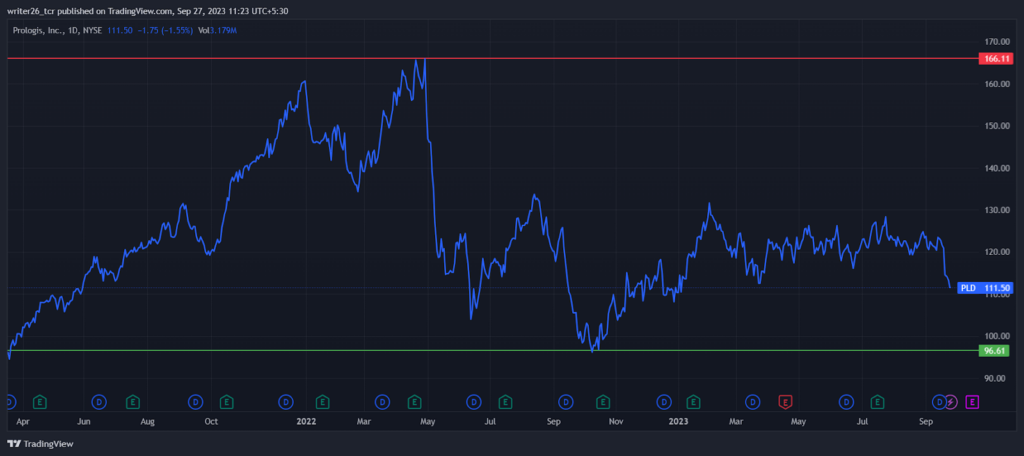
Task: Click the TradingView logo
Action: [40, 444]
